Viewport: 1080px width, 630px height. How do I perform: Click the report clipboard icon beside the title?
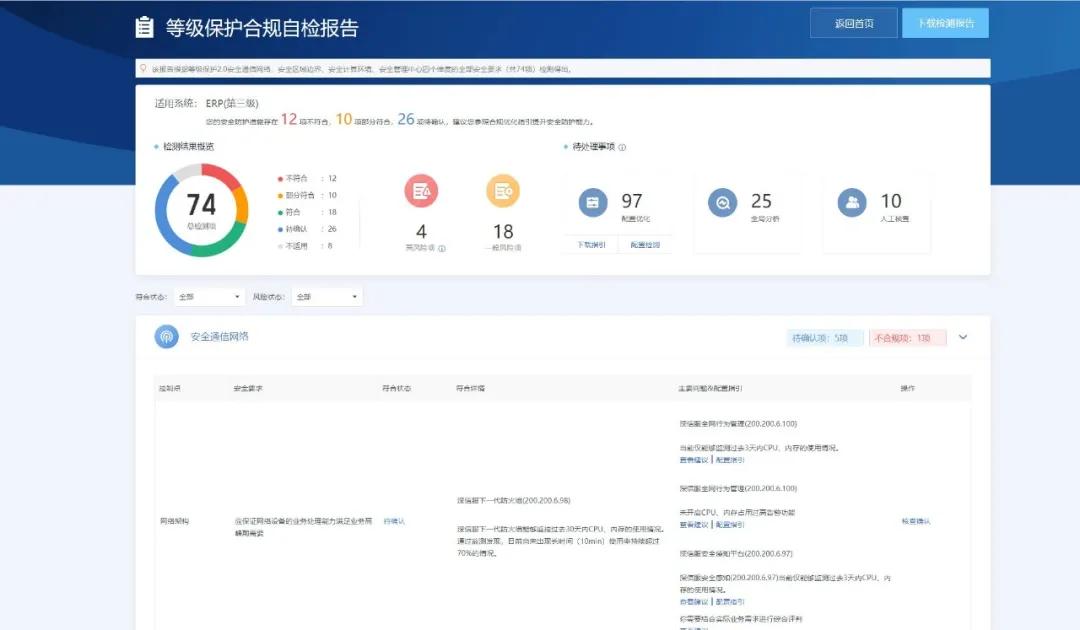tap(145, 27)
